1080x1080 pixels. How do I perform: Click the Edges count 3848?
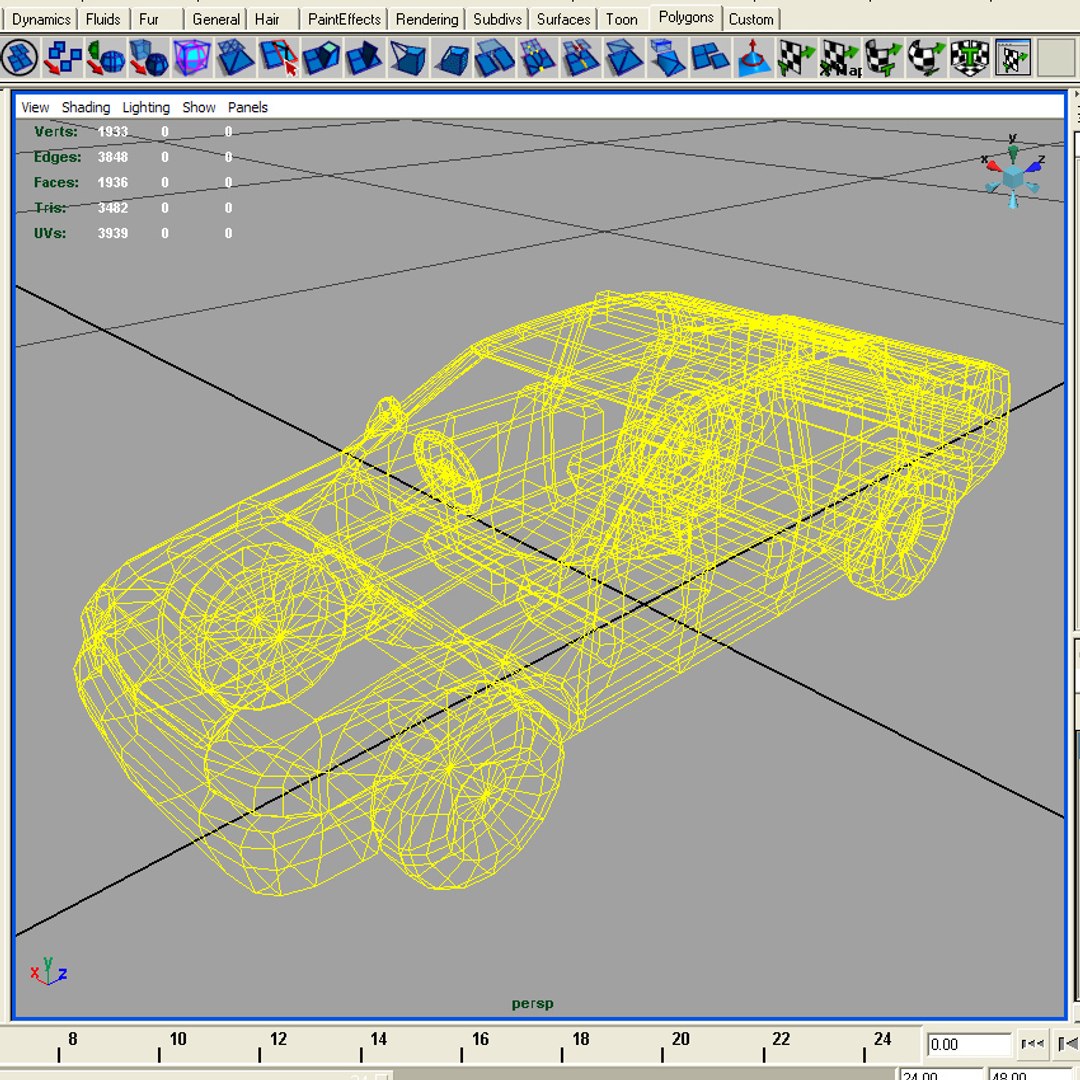(x=112, y=157)
